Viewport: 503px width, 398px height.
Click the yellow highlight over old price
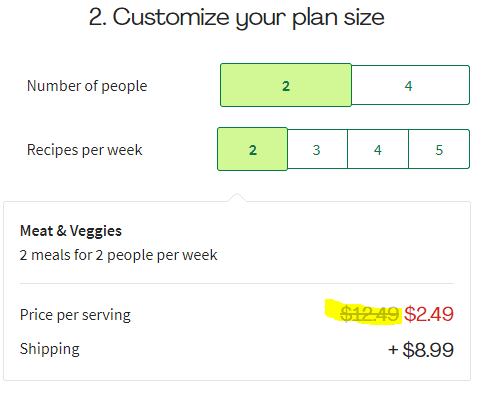pyautogui.click(x=363, y=312)
